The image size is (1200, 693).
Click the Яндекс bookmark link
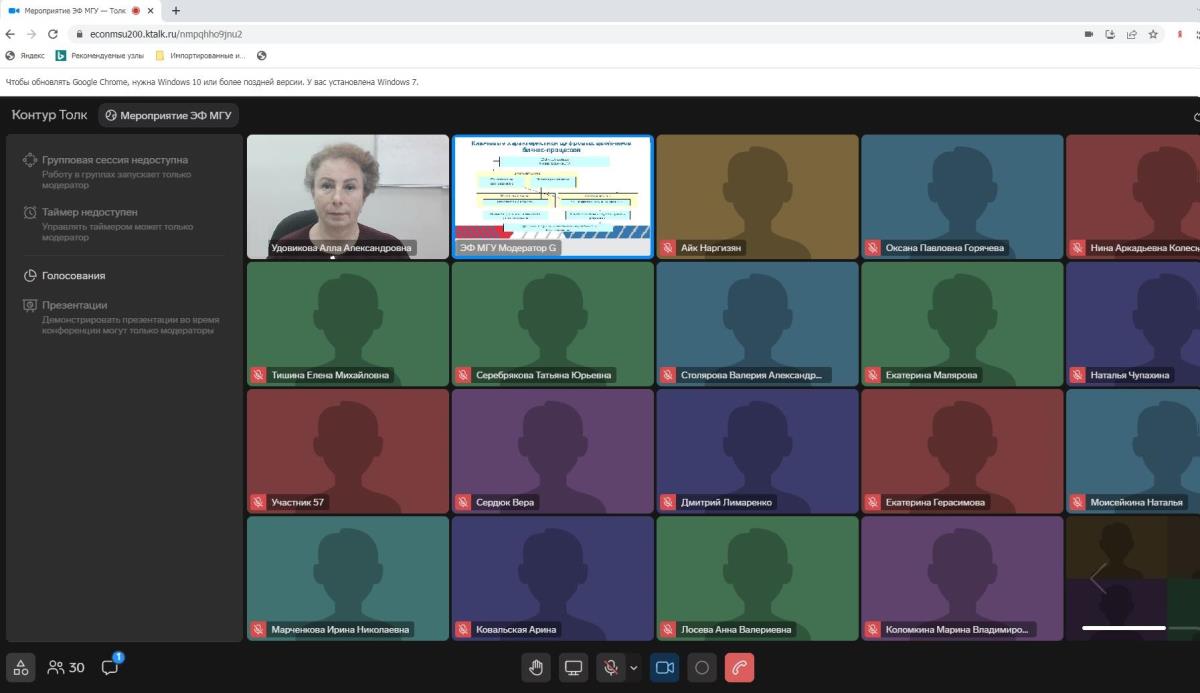point(25,56)
